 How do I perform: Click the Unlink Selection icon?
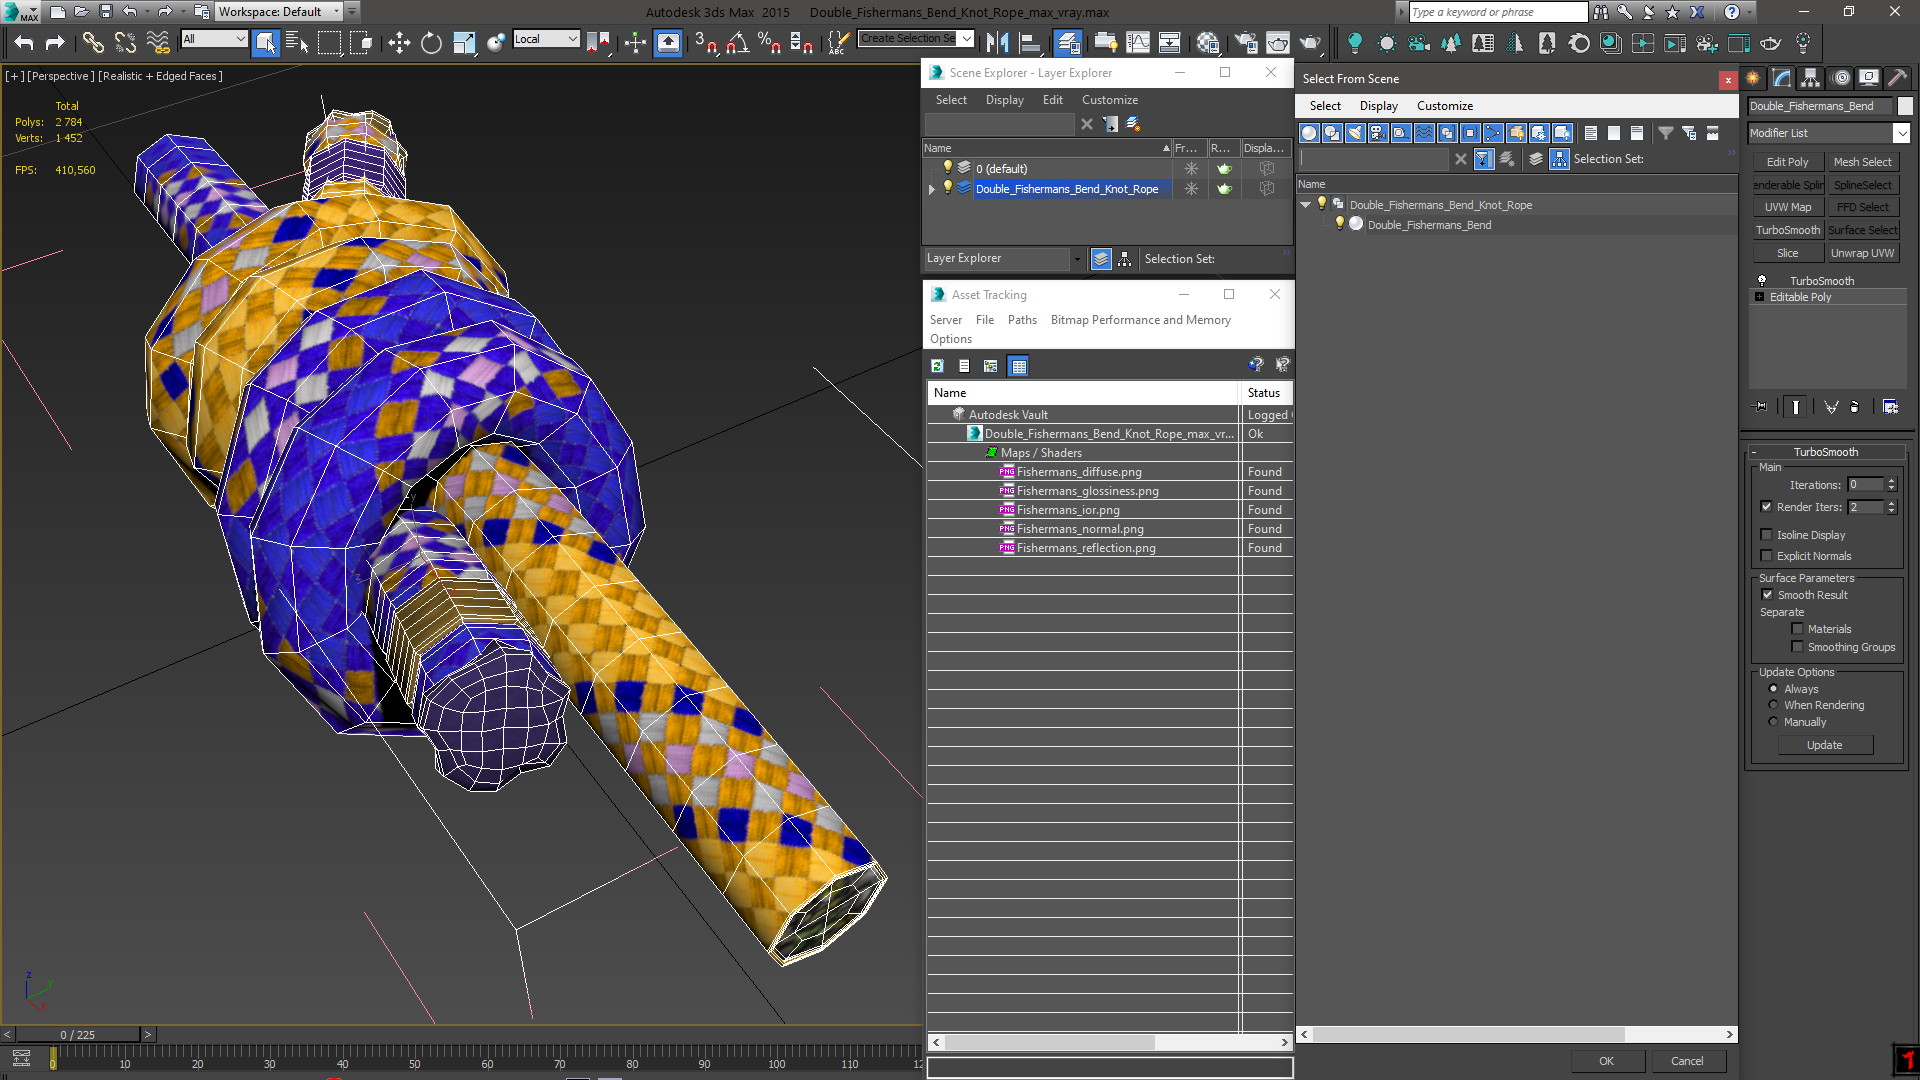(125, 43)
